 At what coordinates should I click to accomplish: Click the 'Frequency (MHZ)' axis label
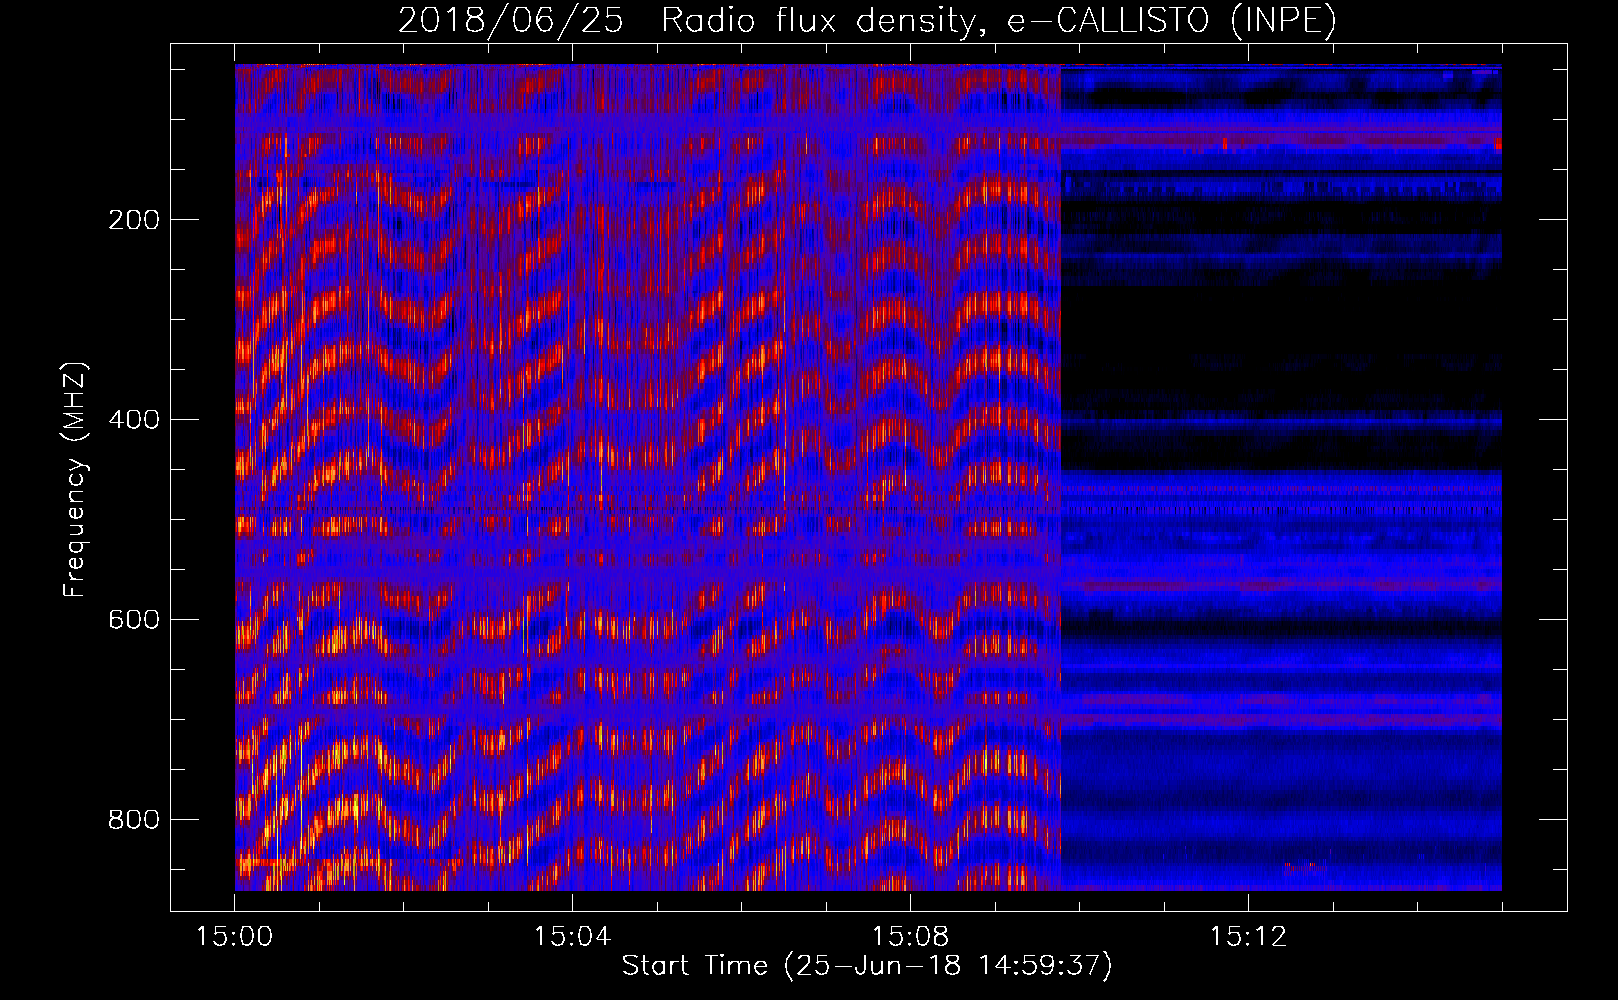point(75,479)
